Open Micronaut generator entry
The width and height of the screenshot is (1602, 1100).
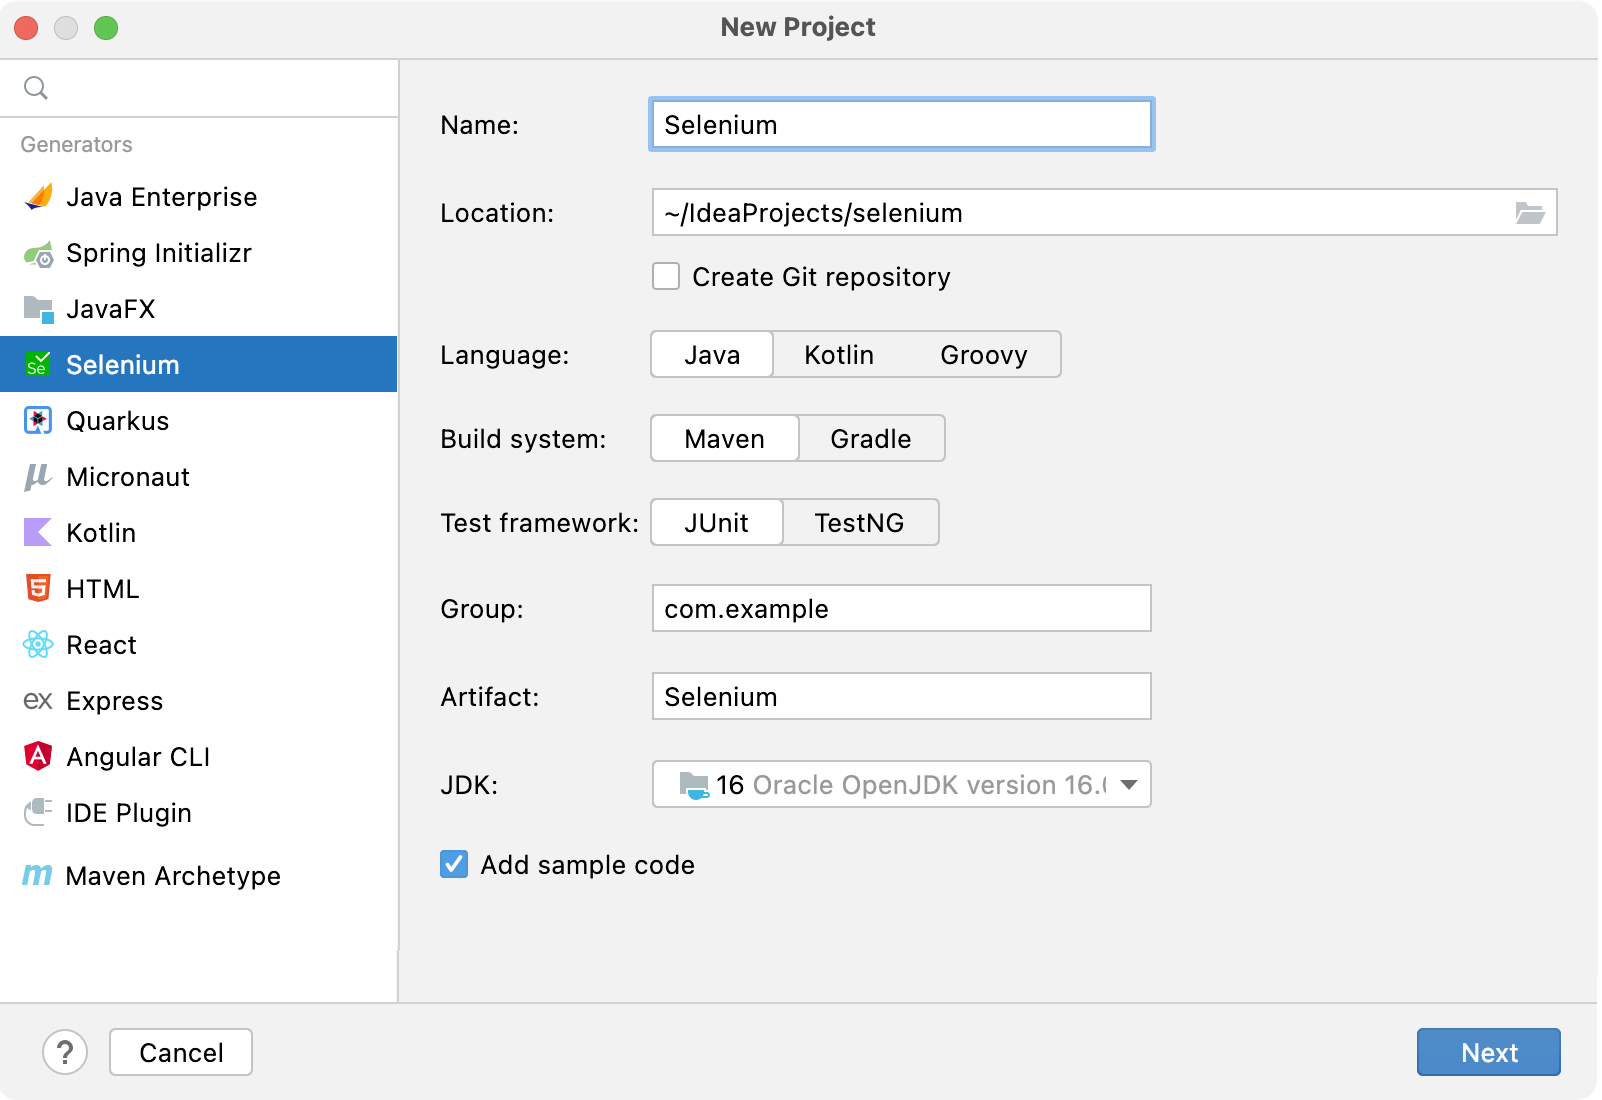[x=199, y=477]
